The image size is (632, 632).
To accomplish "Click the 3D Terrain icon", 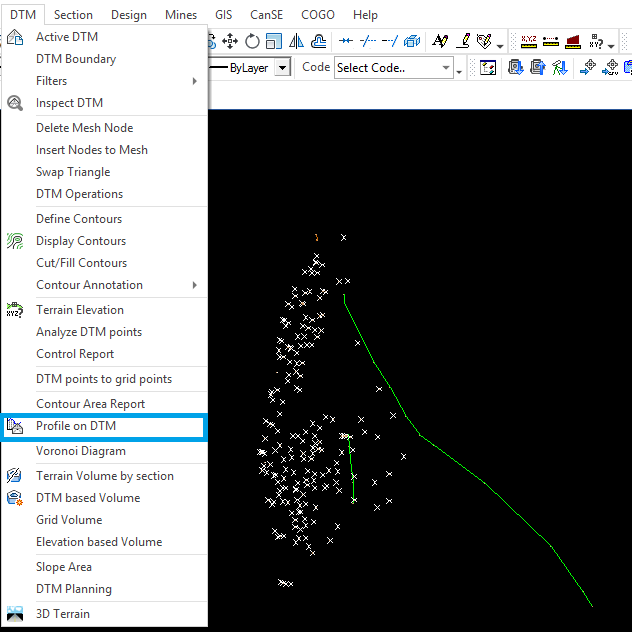I will [x=15, y=614].
